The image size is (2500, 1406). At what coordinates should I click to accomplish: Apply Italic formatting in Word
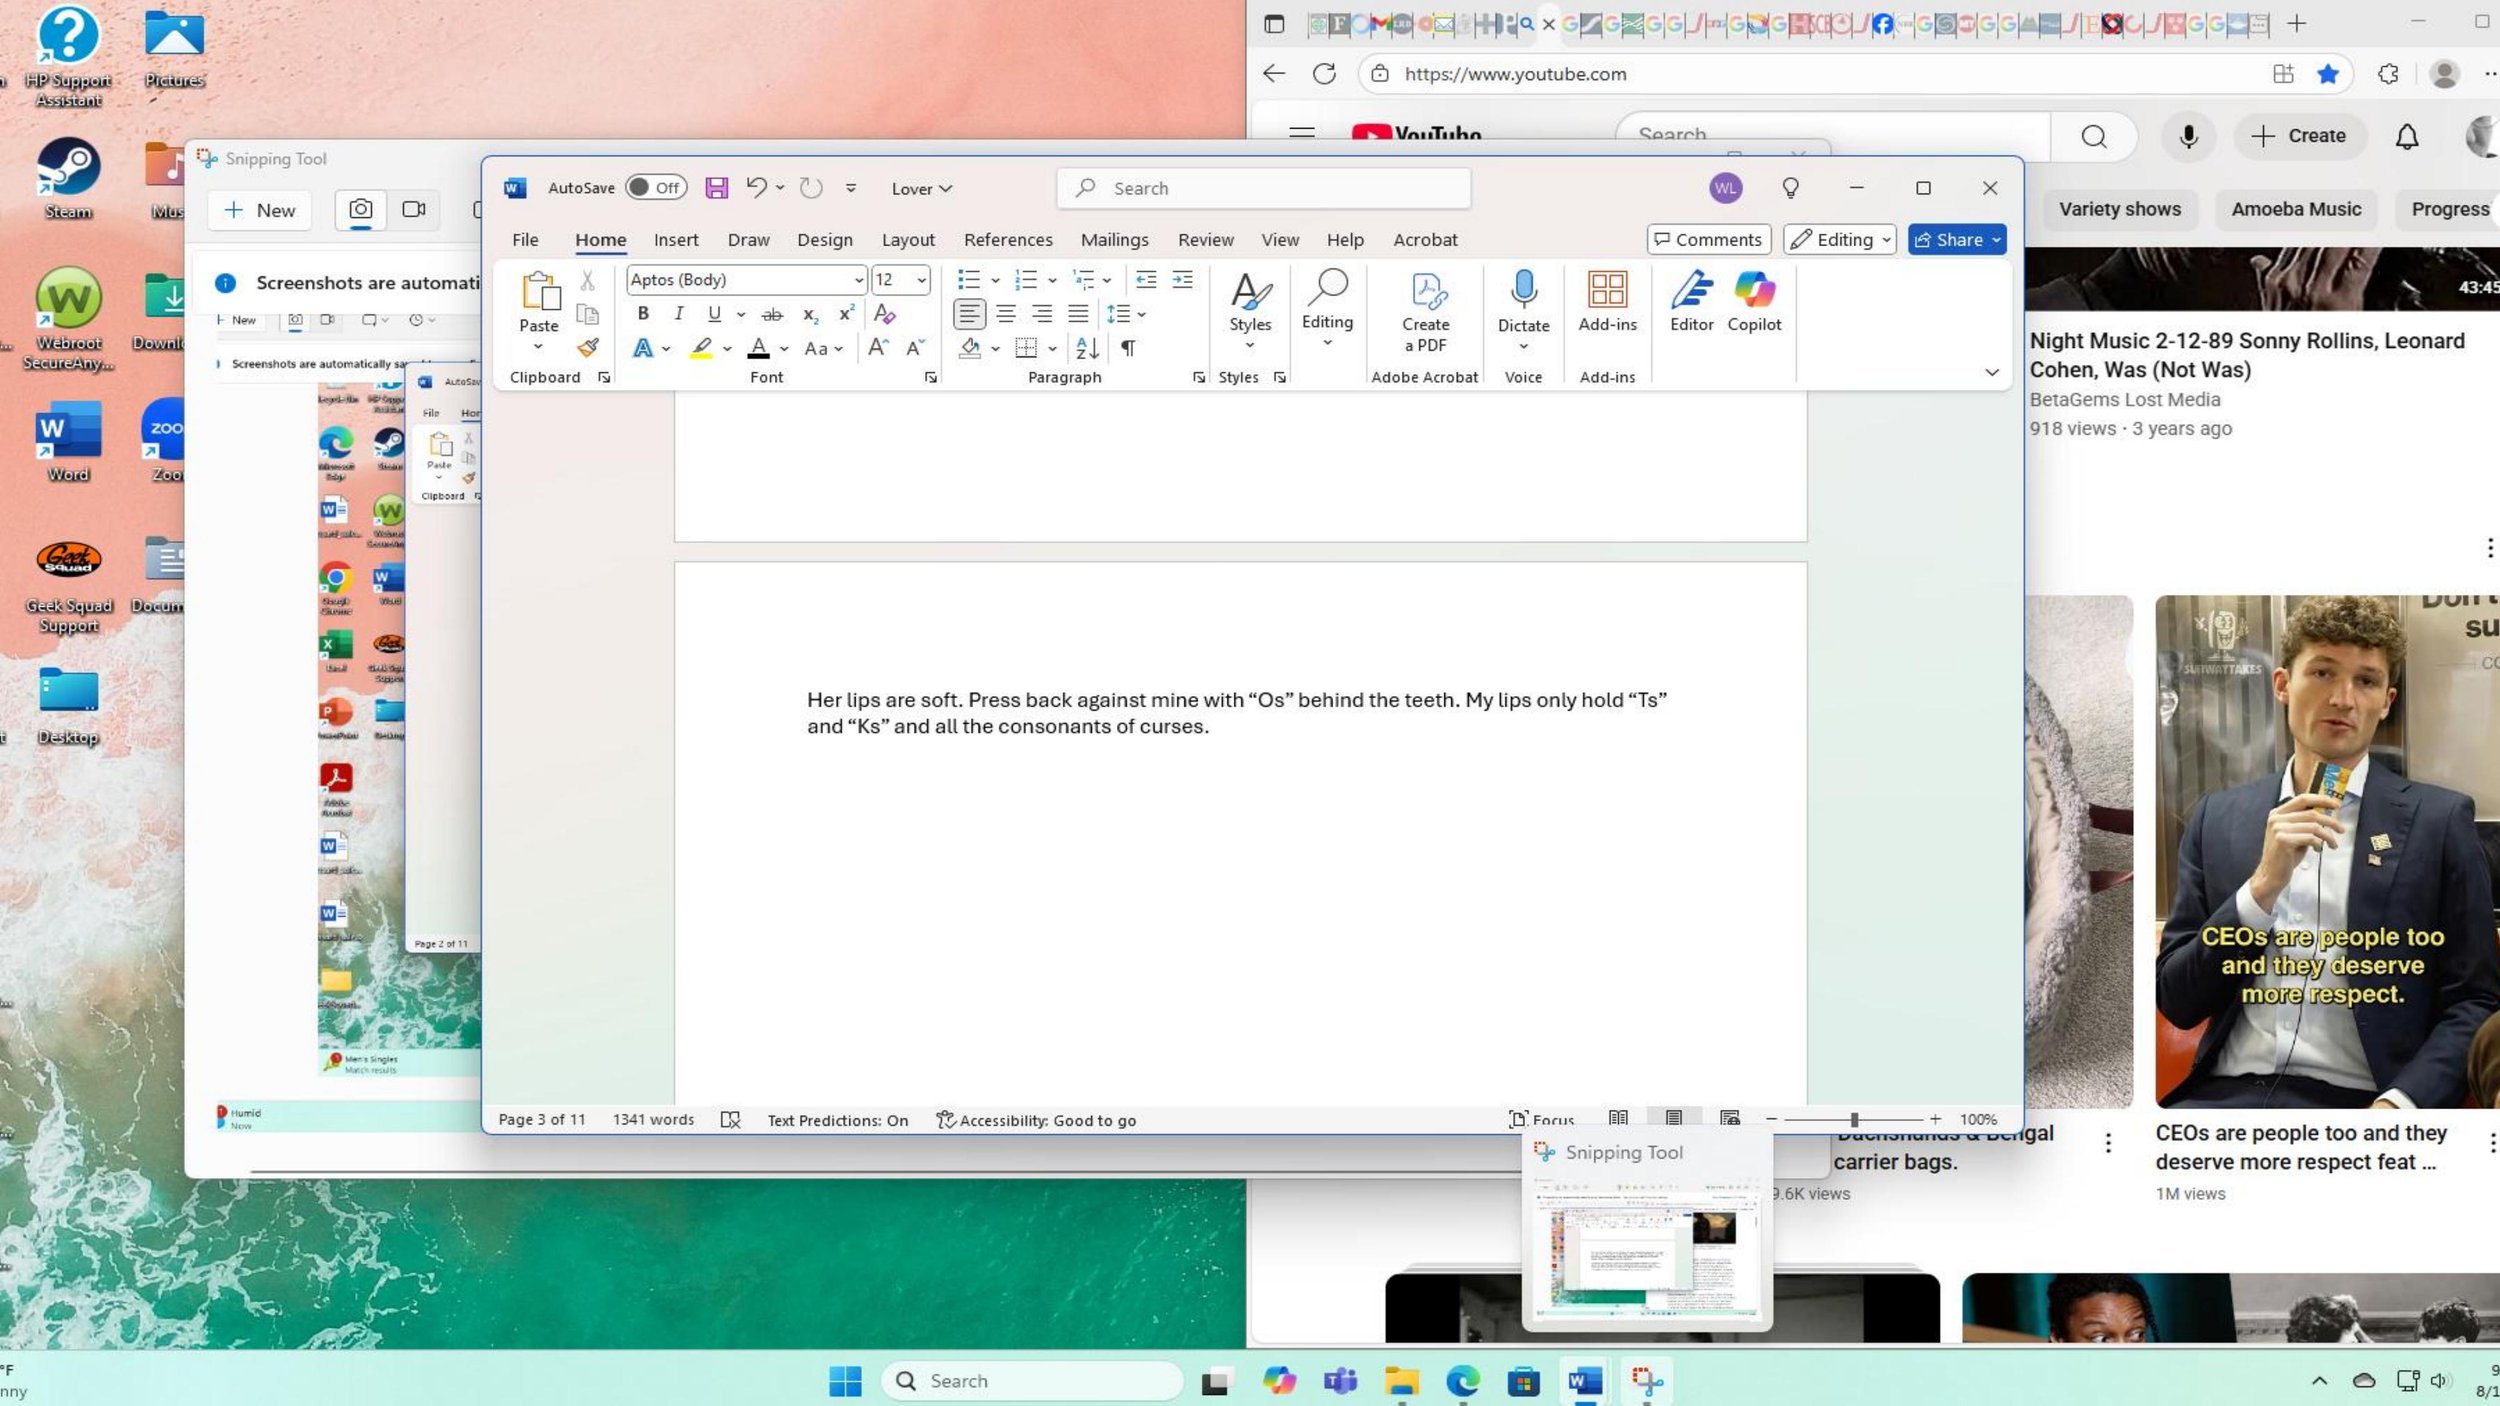click(679, 314)
